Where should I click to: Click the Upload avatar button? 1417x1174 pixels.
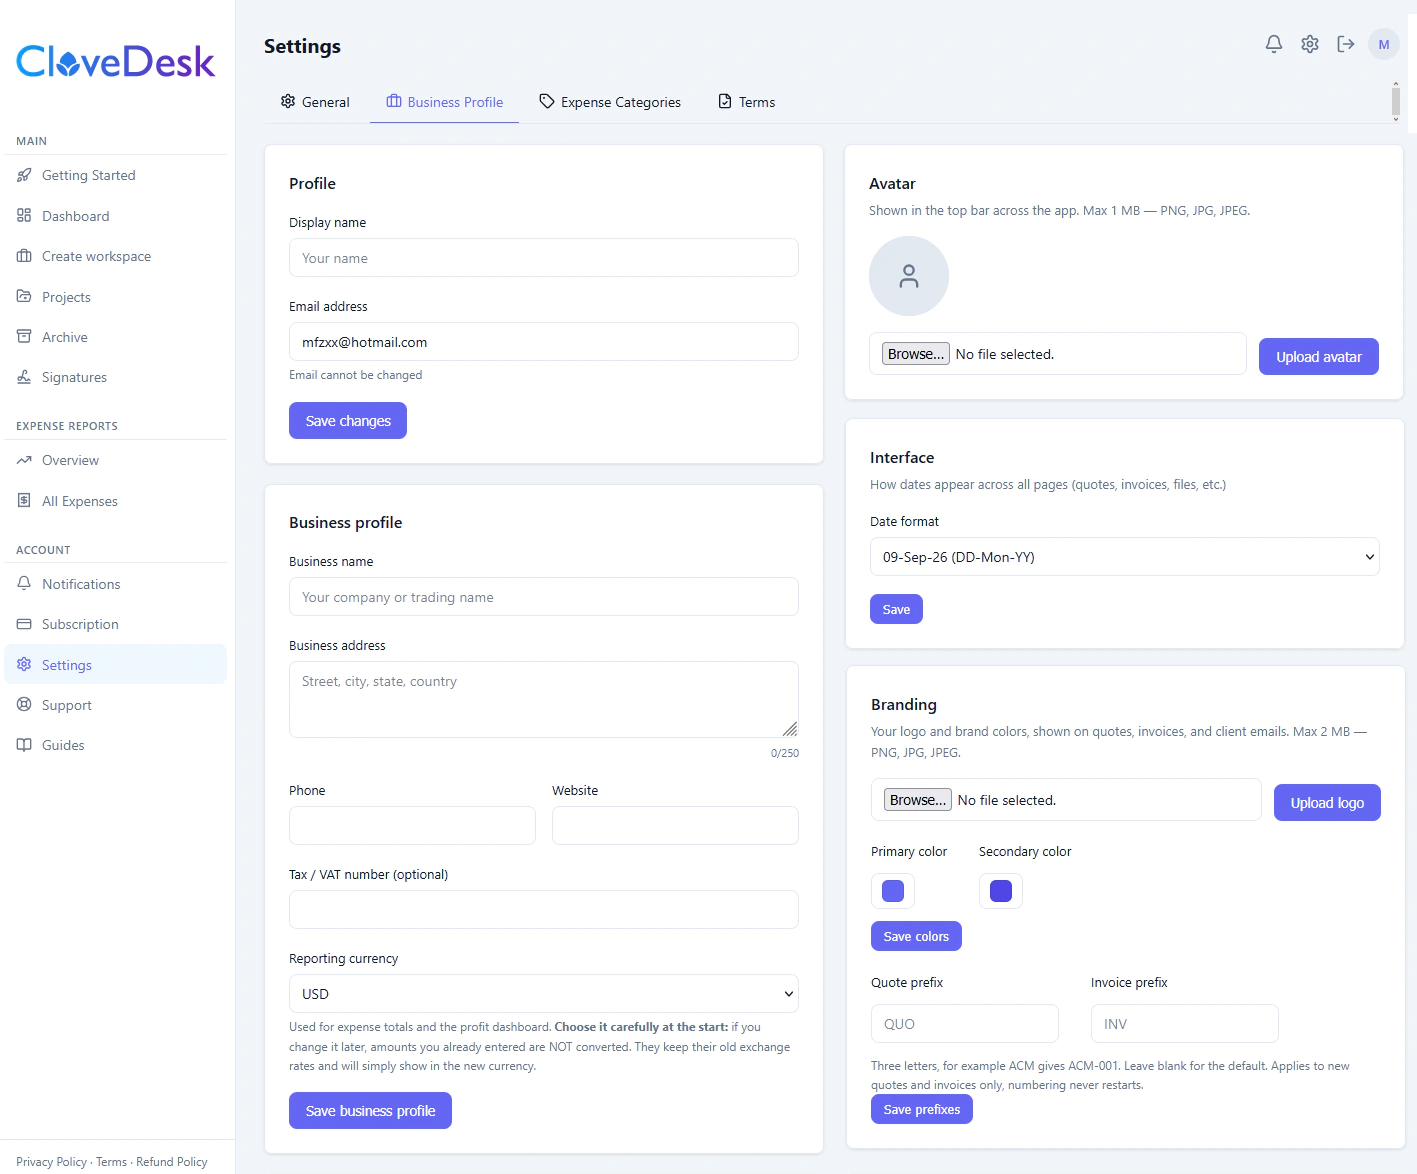click(1319, 357)
